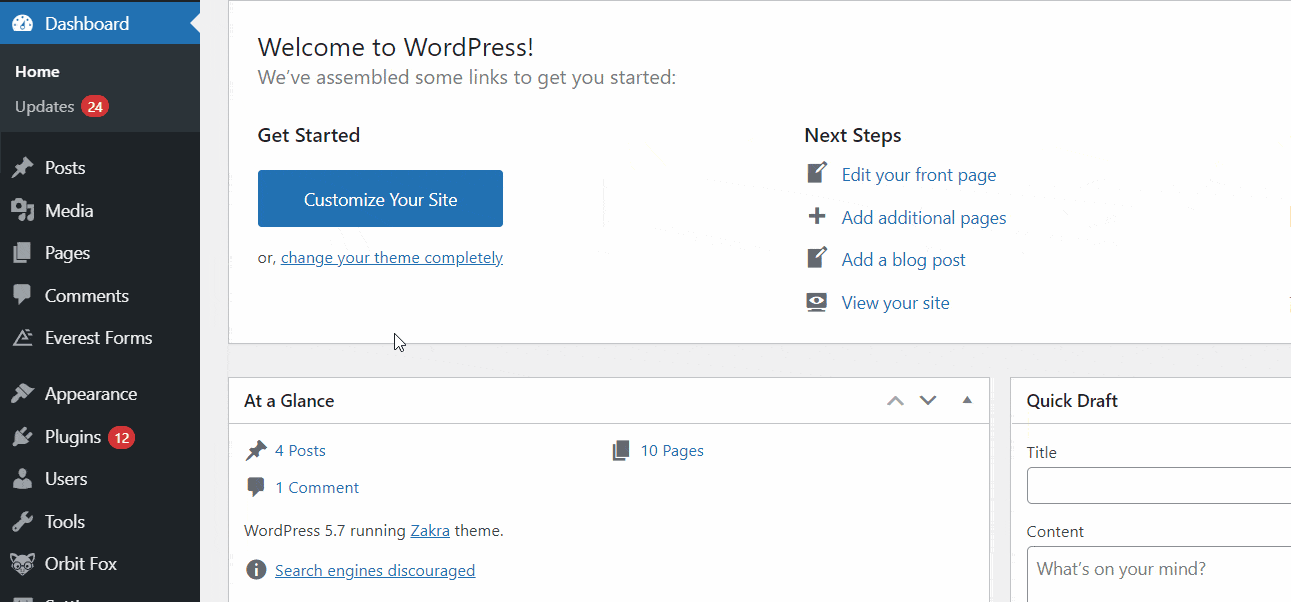
Task: Click the Users person icon
Action: coord(22,479)
